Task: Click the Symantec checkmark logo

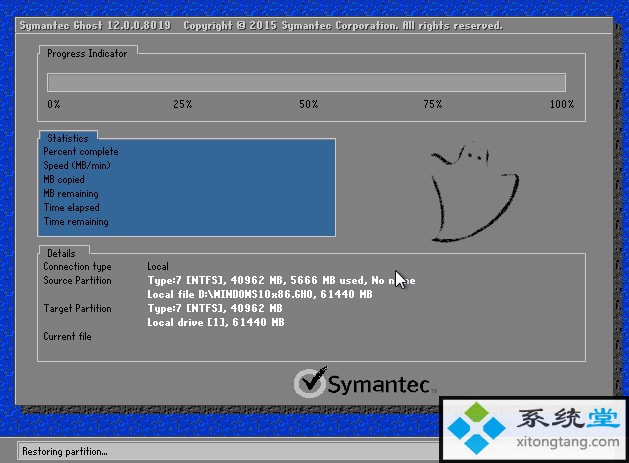Action: [x=310, y=382]
